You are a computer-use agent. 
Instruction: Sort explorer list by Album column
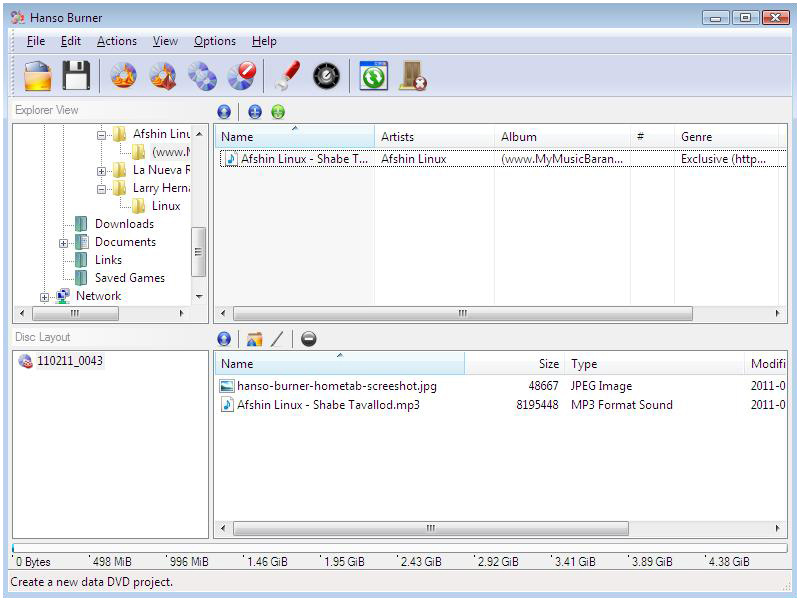pyautogui.click(x=563, y=136)
